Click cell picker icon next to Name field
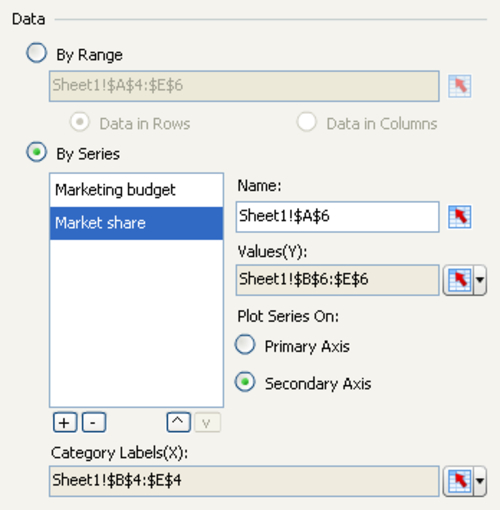 coord(459,217)
